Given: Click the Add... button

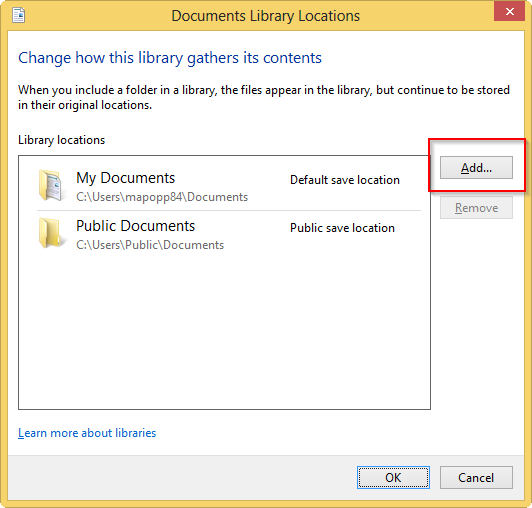Looking at the screenshot, I should (476, 167).
